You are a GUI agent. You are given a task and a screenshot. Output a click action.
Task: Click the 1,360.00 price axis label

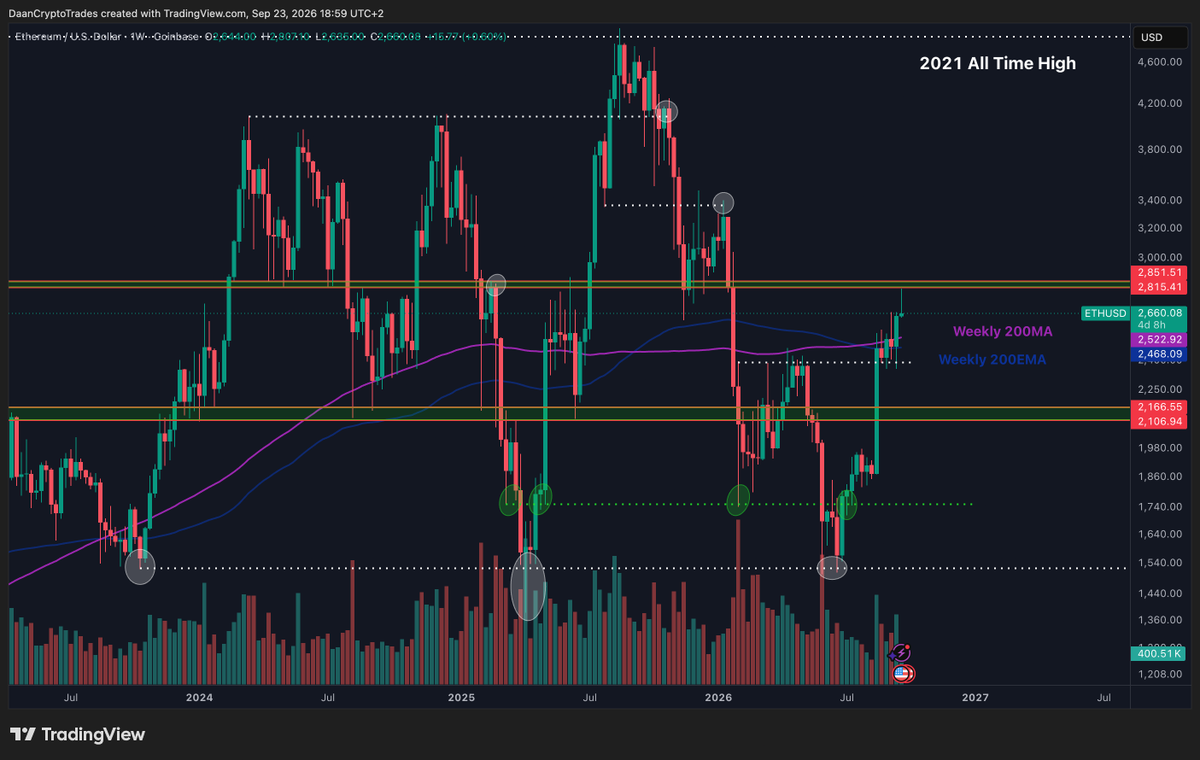tap(1160, 620)
